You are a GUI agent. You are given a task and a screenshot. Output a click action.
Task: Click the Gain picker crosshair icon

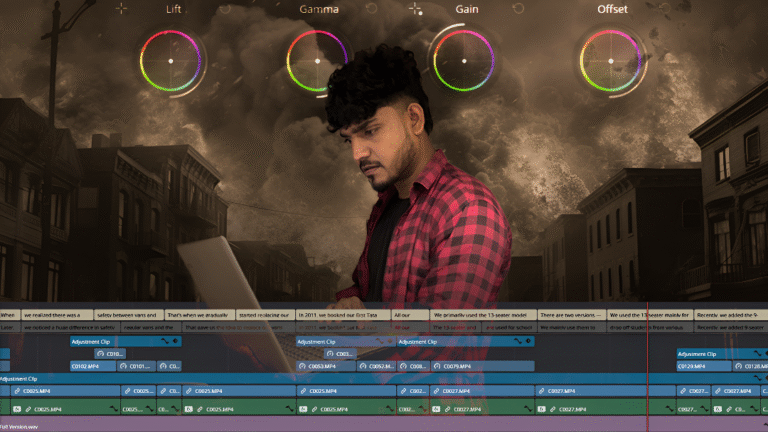point(415,9)
